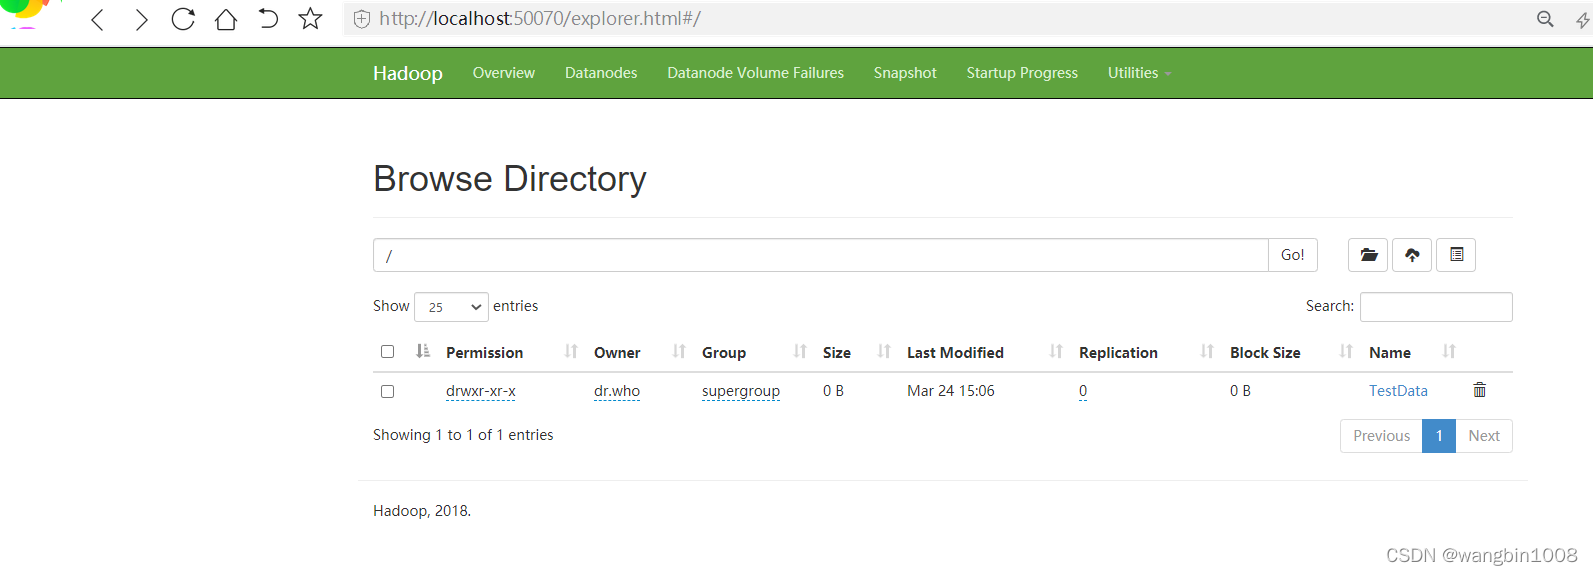Click the browser address bar URL
The image size is (1593, 575).
click(540, 19)
